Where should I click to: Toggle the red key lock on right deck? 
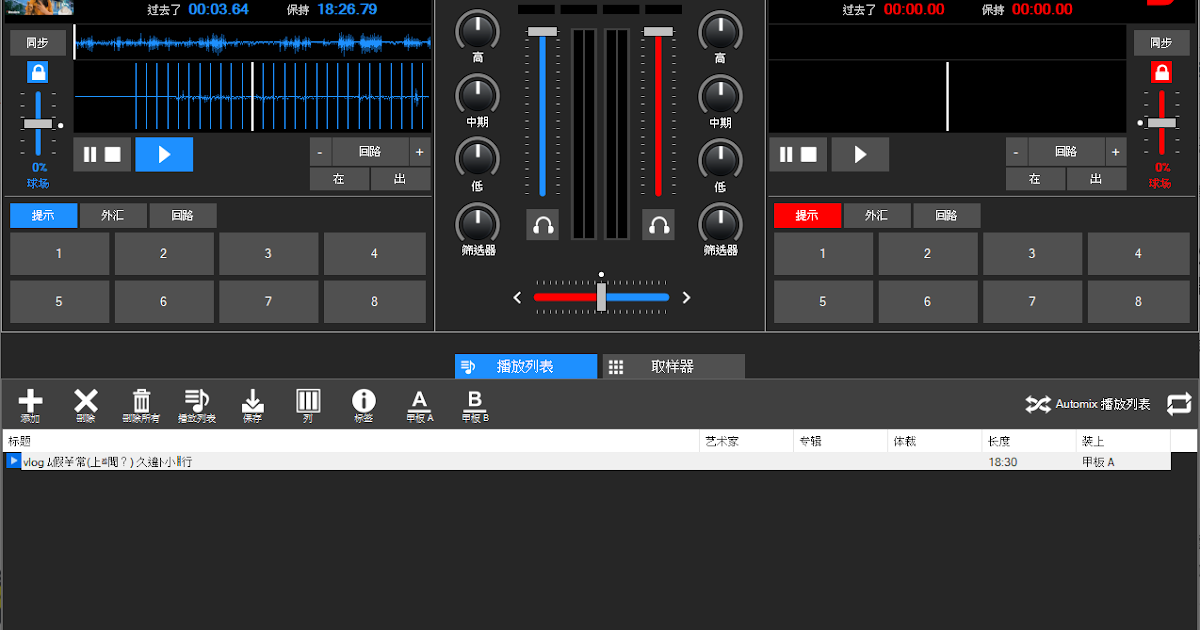[x=1161, y=70]
